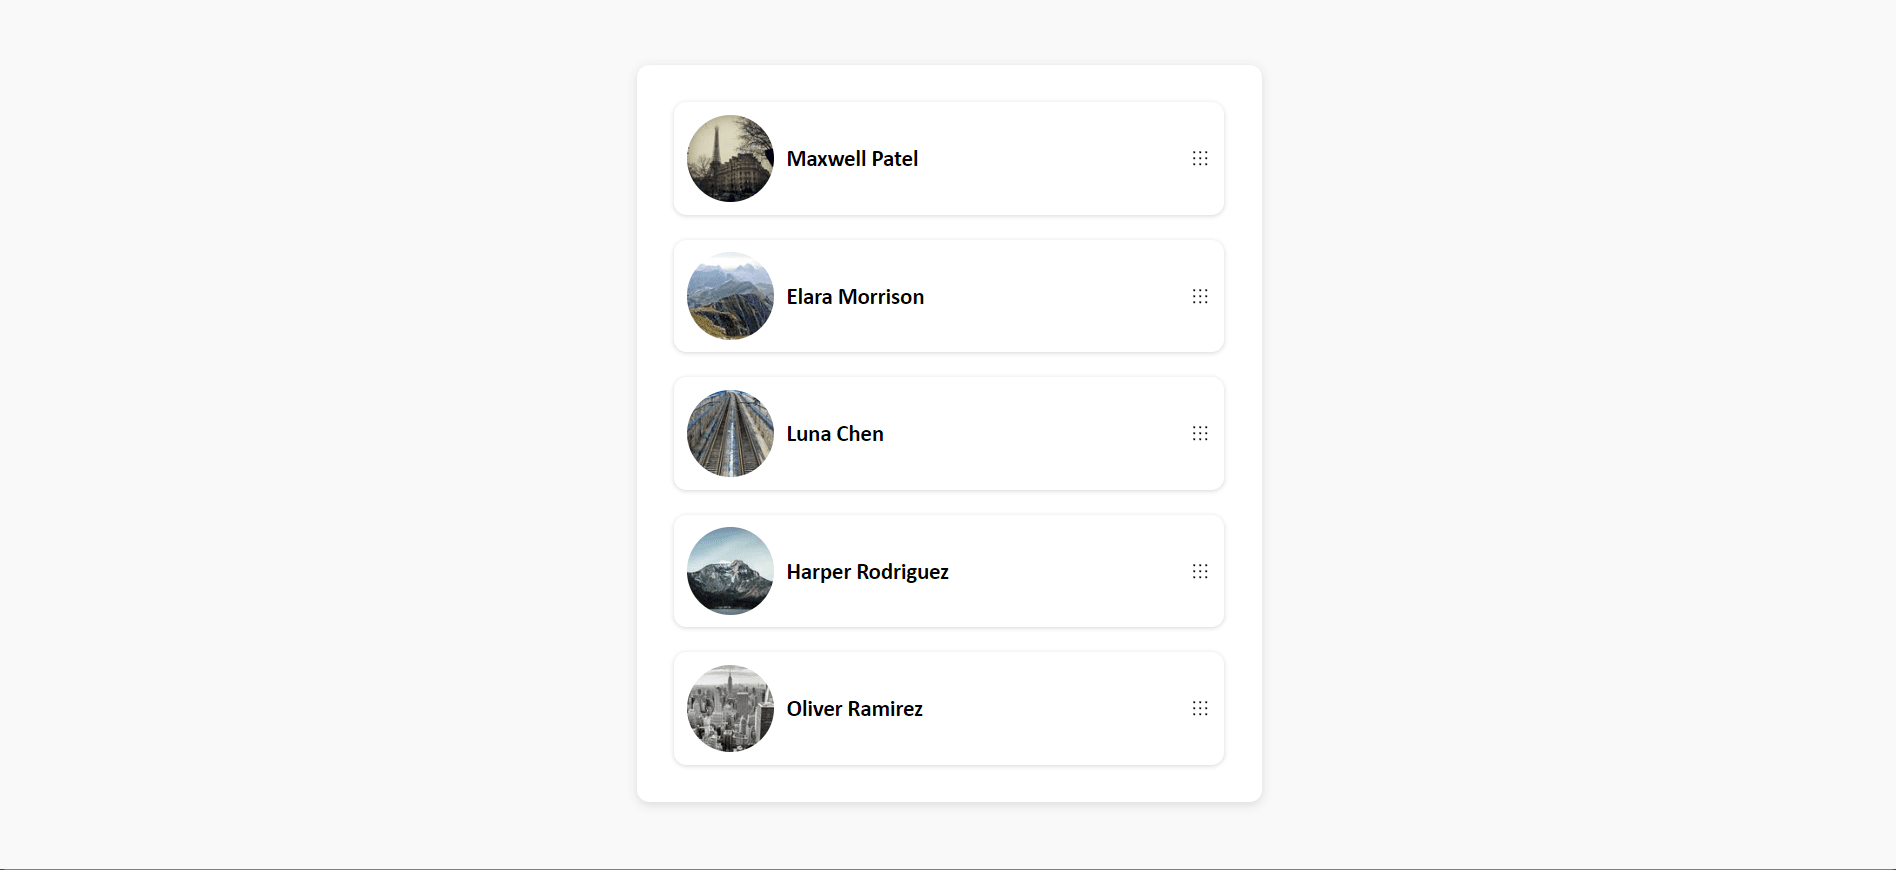The width and height of the screenshot is (1896, 870).
Task: Select Harper Rodriguez's snowy mountain avatar
Action: coord(730,571)
